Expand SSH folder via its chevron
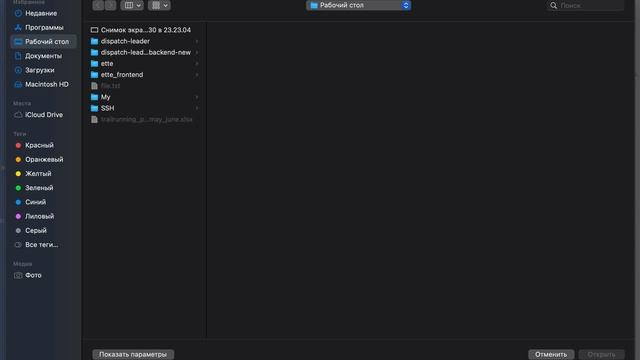640x360 pixels. 197,108
